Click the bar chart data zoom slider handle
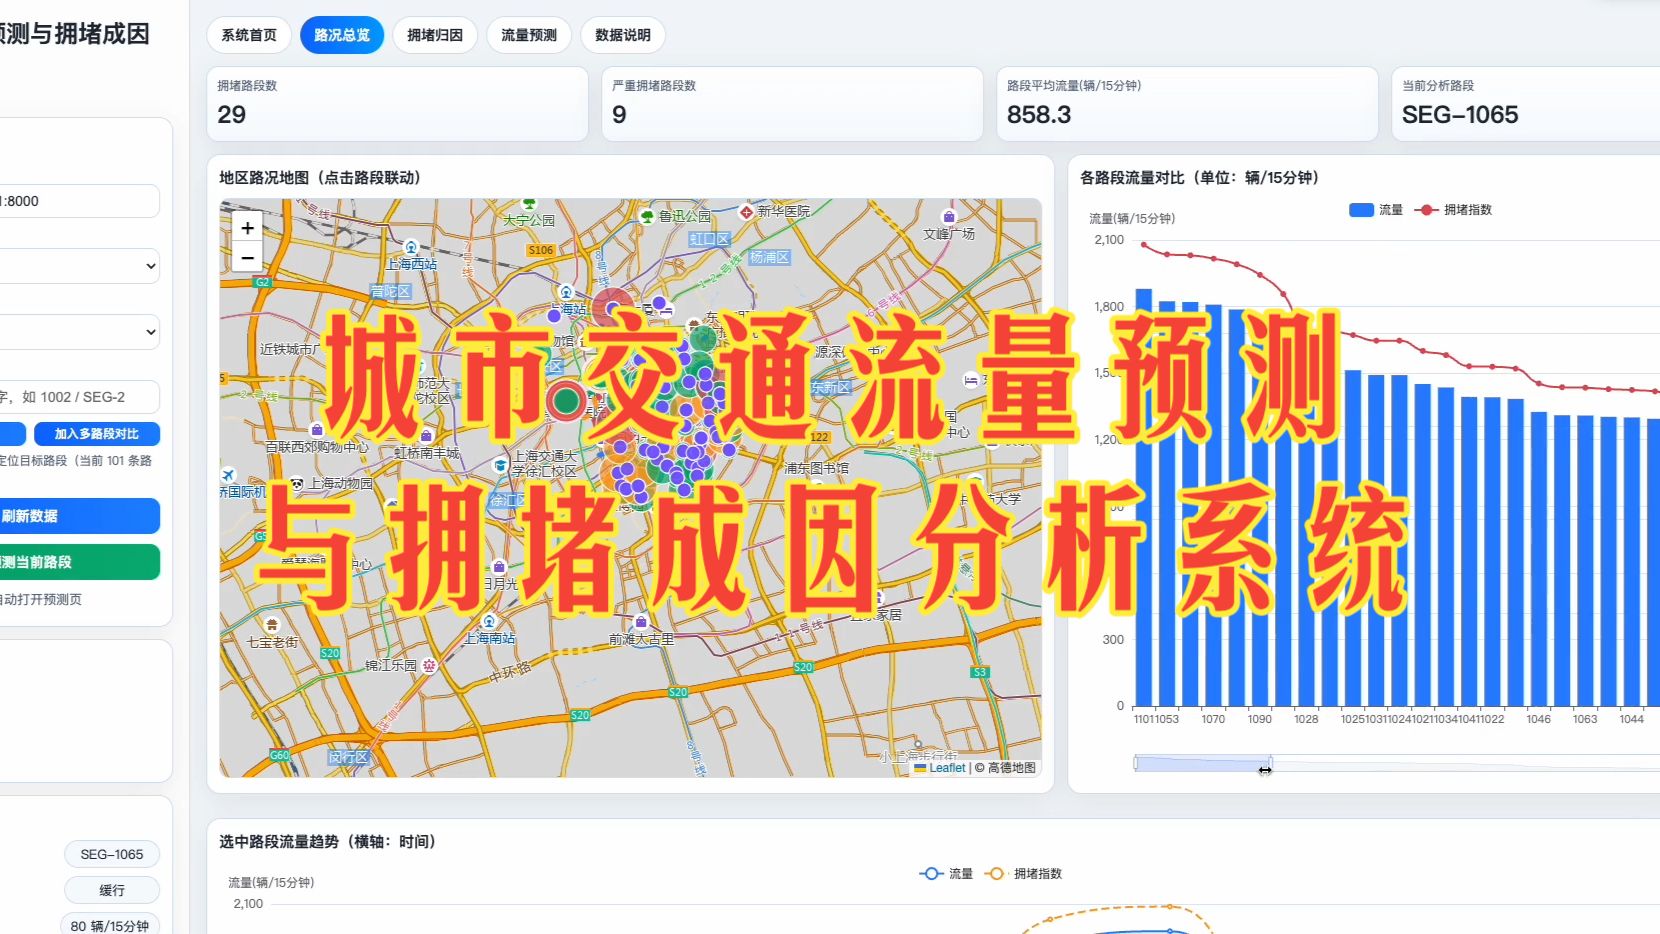Viewport: 1660px width, 934px height. [x=1270, y=764]
